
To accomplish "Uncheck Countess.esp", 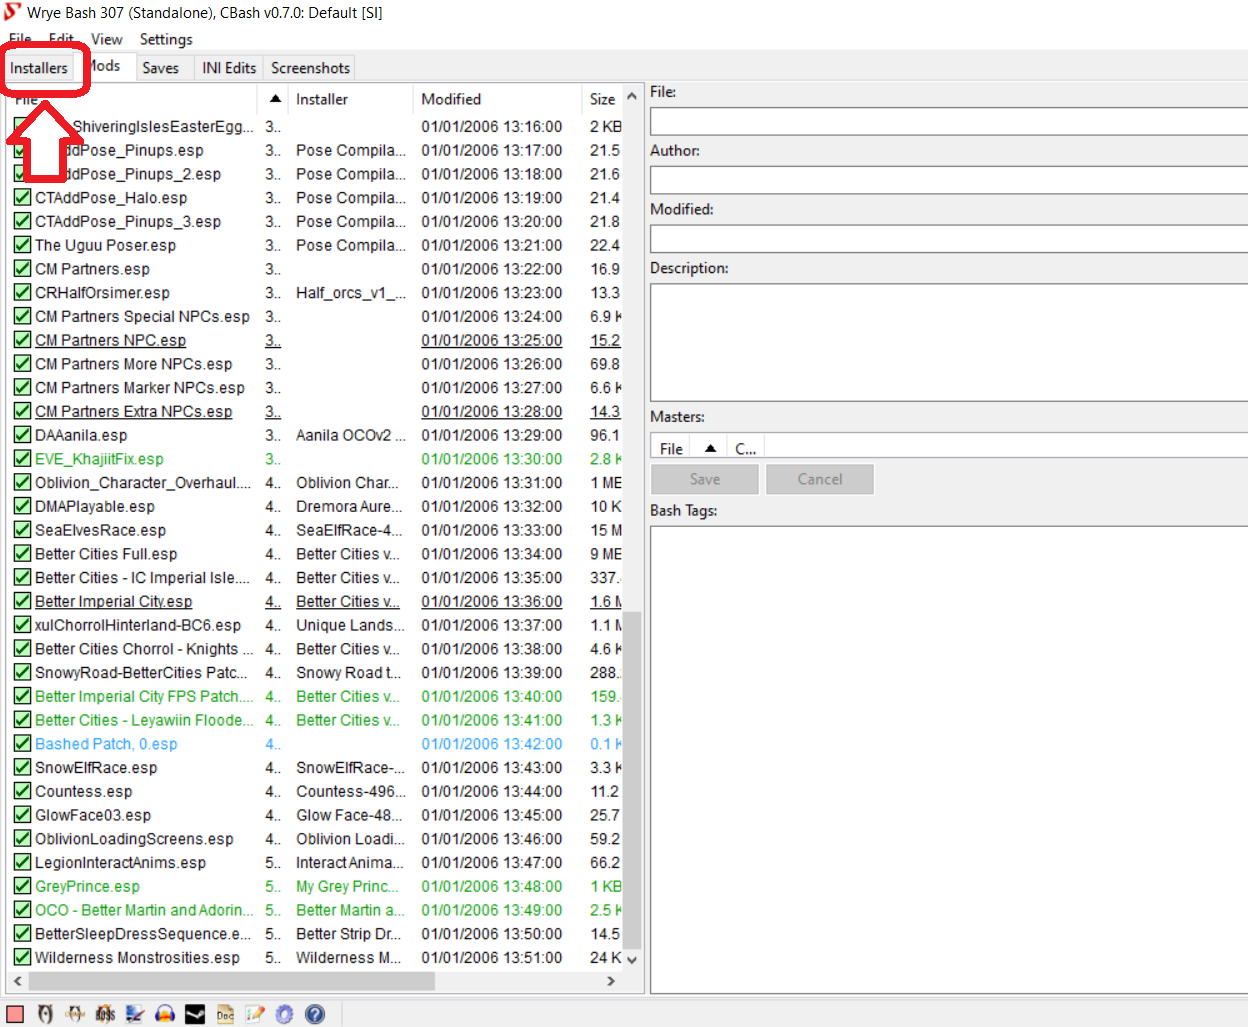I will coord(22,791).
